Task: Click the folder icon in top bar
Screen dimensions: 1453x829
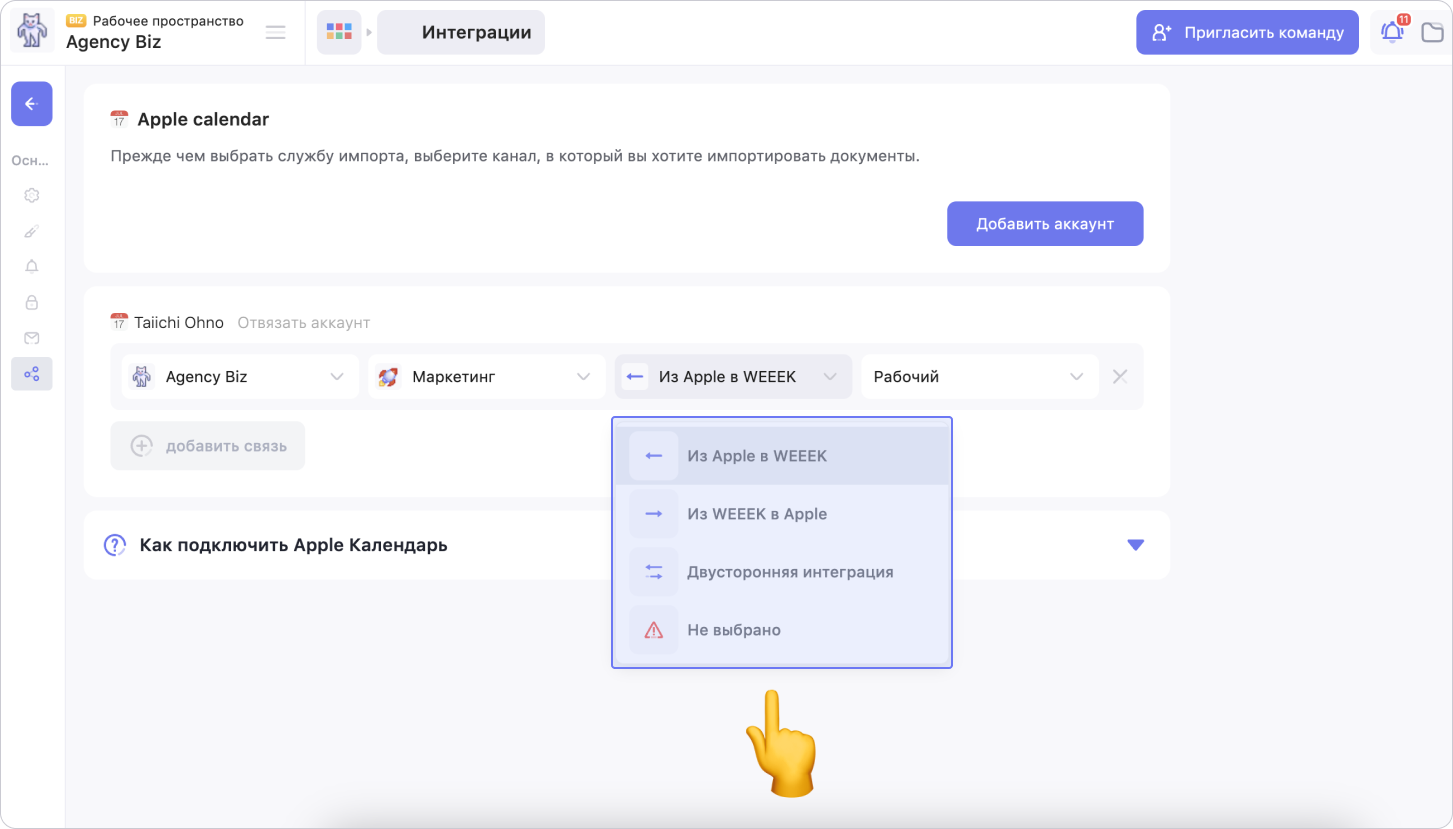Action: tap(1432, 33)
